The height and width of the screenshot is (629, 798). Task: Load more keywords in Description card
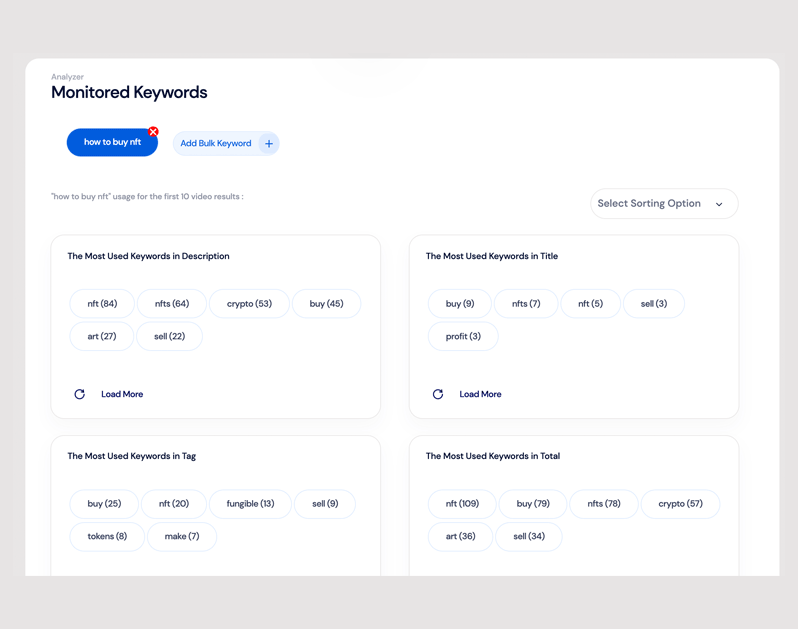[x=122, y=394]
